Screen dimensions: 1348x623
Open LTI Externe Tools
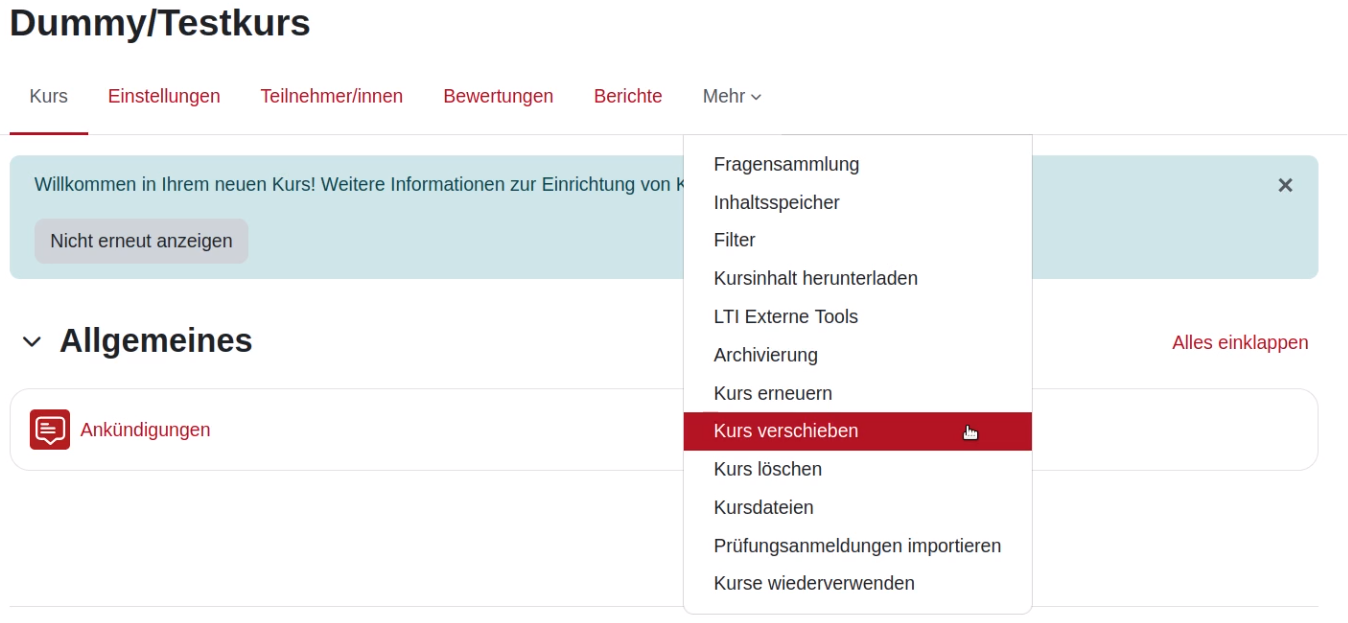tap(787, 316)
